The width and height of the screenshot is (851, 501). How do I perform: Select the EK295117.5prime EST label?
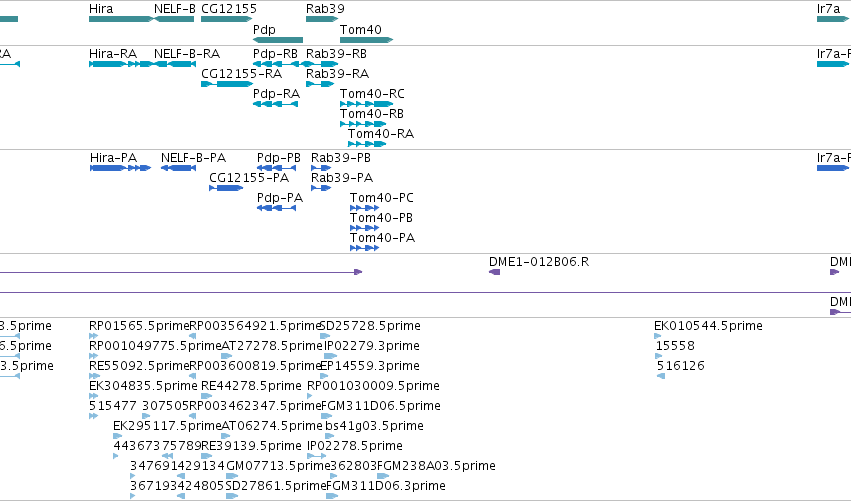(x=167, y=427)
